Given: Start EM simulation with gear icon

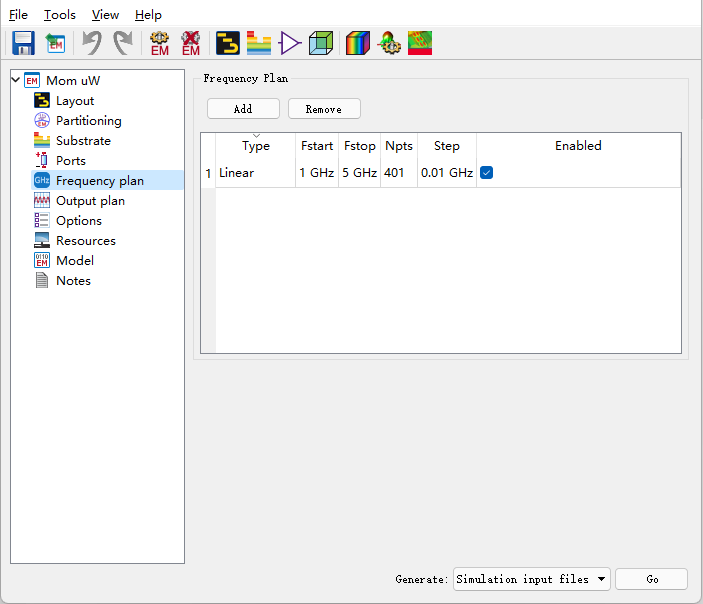Looking at the screenshot, I should [x=160, y=43].
